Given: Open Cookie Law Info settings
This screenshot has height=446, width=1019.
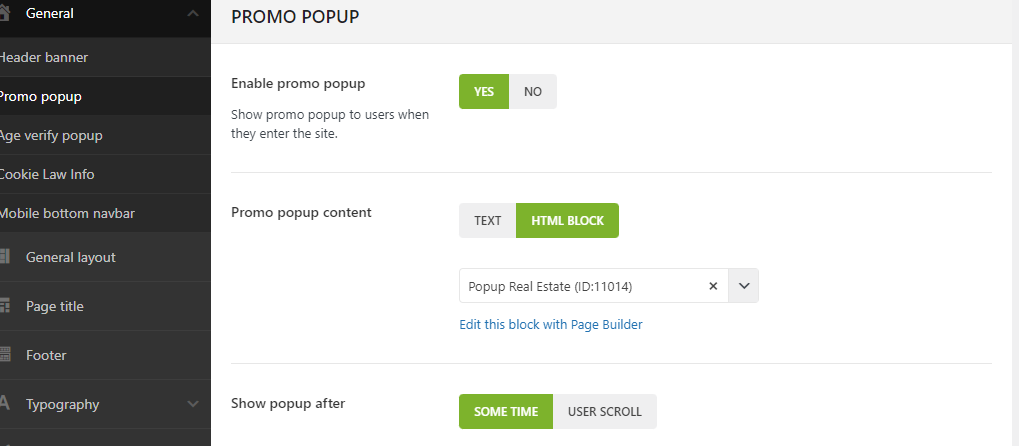Looking at the screenshot, I should coord(48,174).
